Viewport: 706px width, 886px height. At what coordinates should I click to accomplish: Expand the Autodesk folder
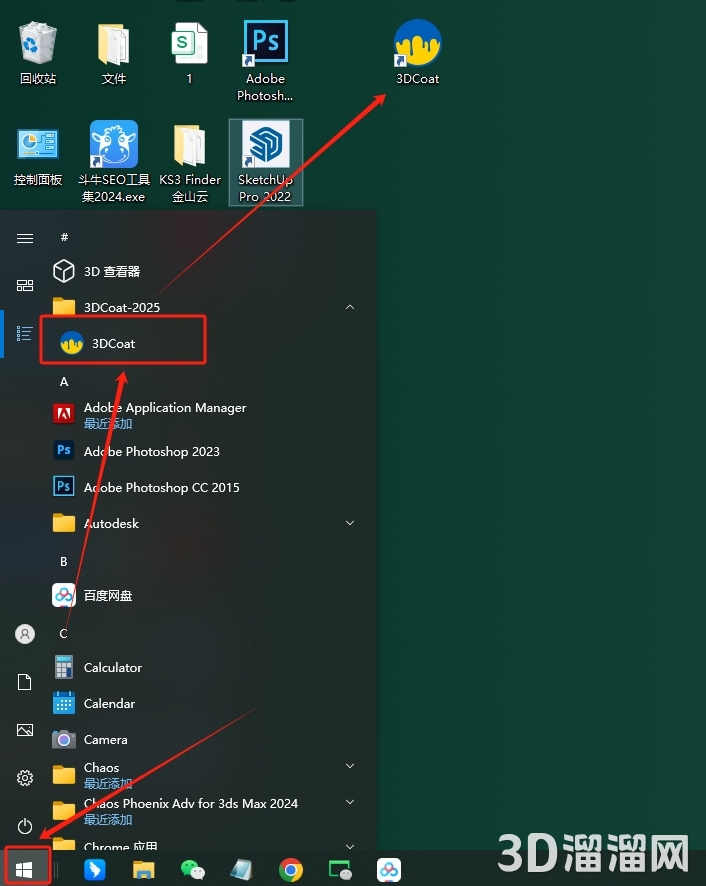[x=350, y=523]
